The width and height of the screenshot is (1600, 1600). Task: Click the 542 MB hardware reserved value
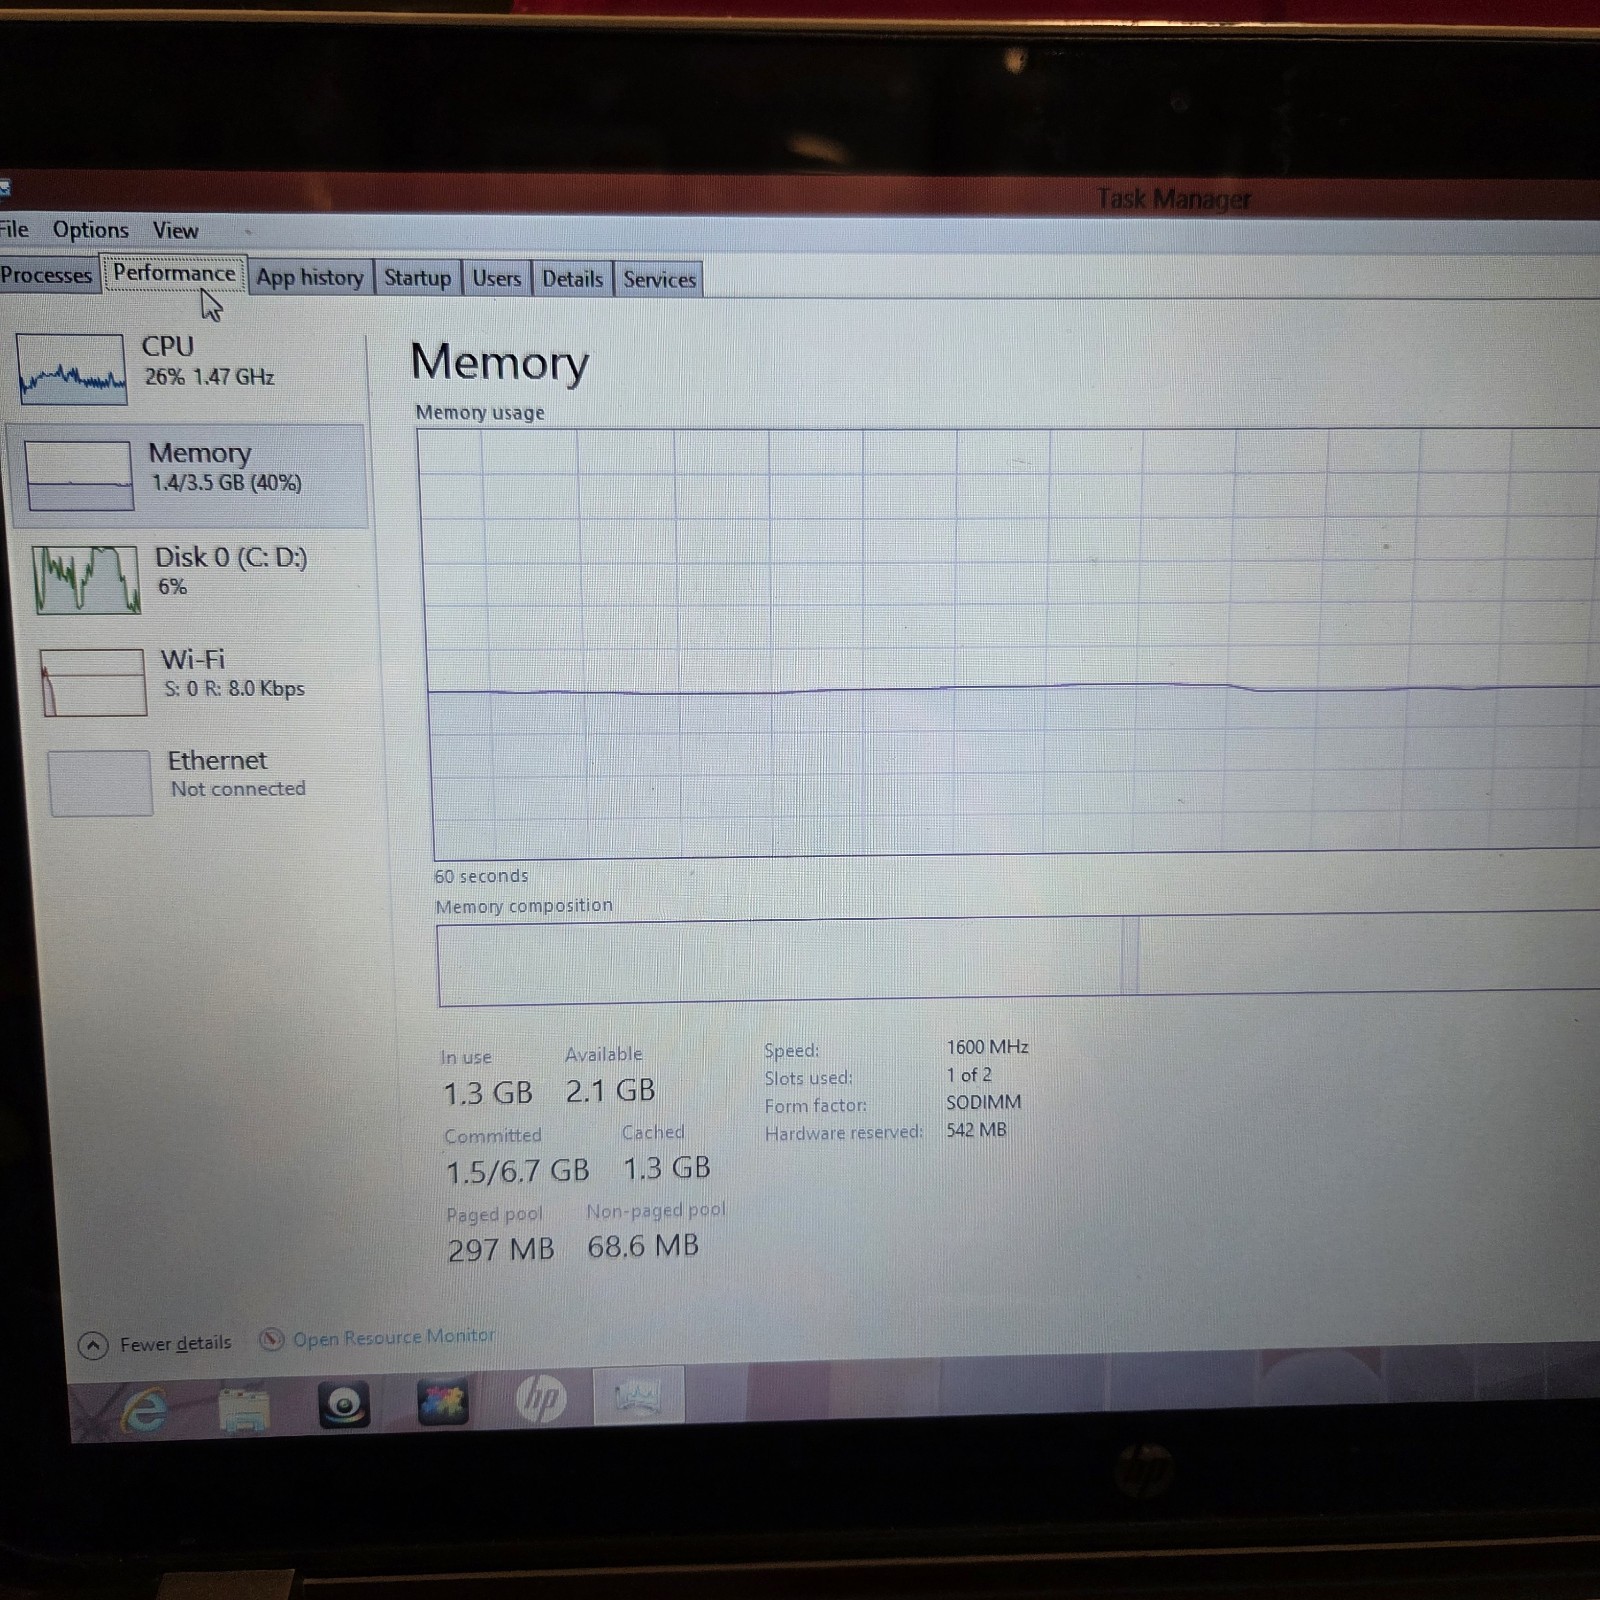coord(976,1130)
